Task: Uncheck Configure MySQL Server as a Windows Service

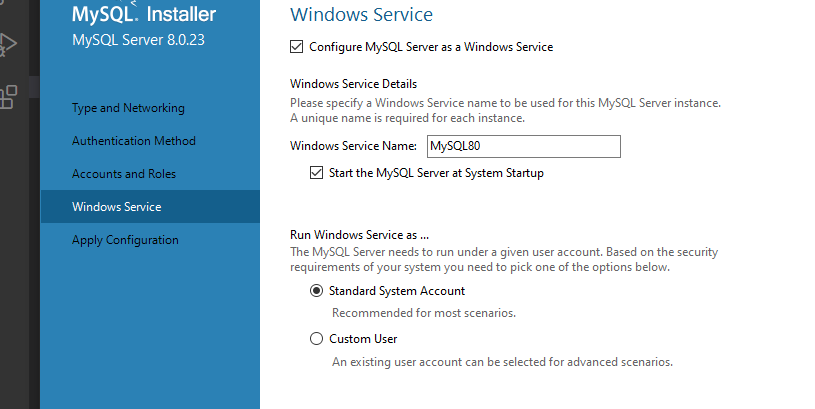Action: click(x=296, y=47)
